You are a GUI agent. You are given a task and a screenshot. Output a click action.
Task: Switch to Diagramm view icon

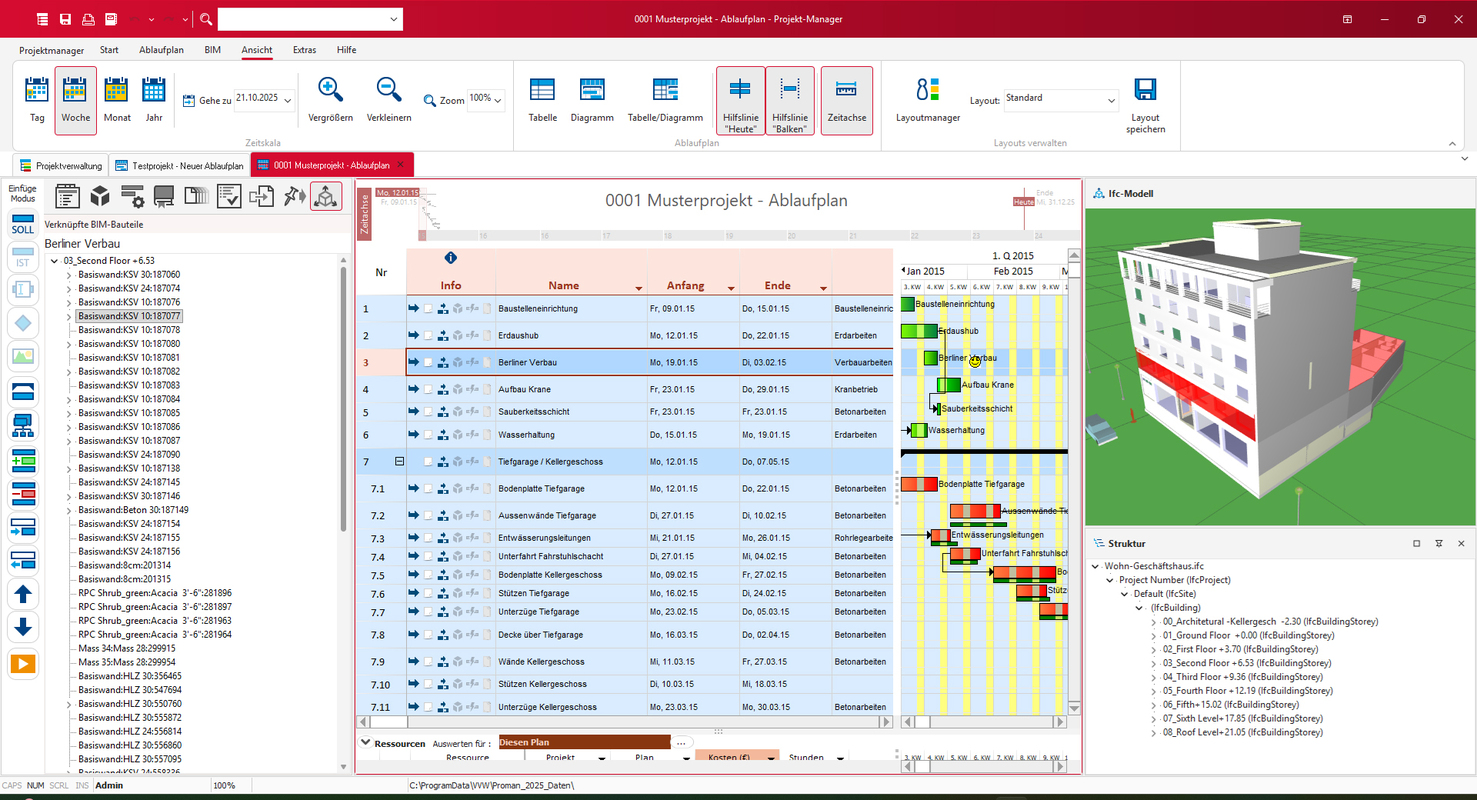click(x=592, y=98)
